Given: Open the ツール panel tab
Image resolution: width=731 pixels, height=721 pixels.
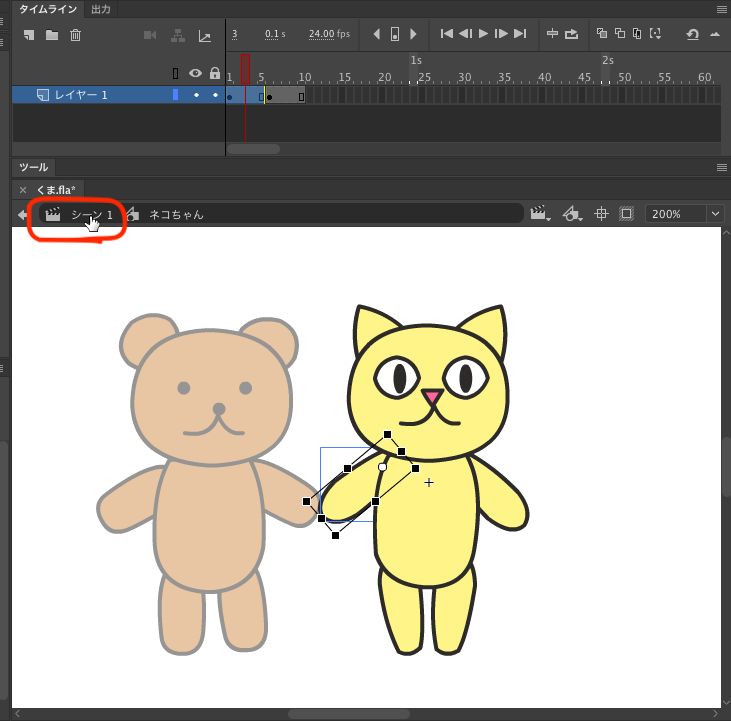Looking at the screenshot, I should click(34, 167).
